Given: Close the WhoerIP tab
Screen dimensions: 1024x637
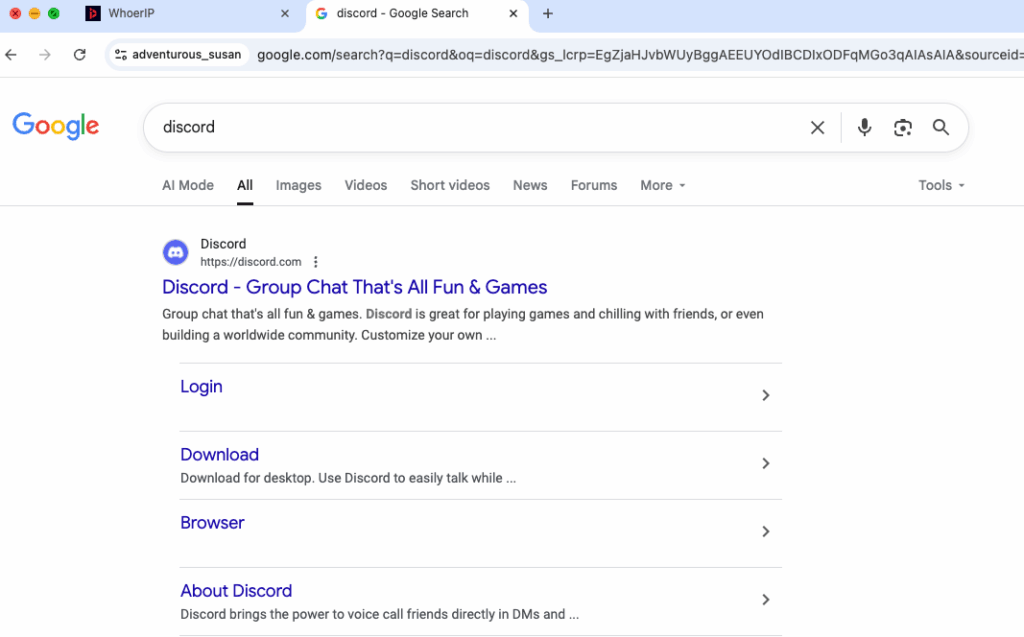Looking at the screenshot, I should click(285, 13).
